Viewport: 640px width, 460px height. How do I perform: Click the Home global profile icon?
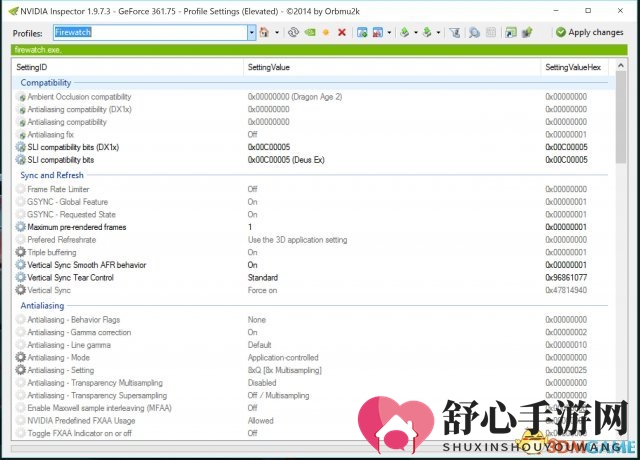click(264, 32)
